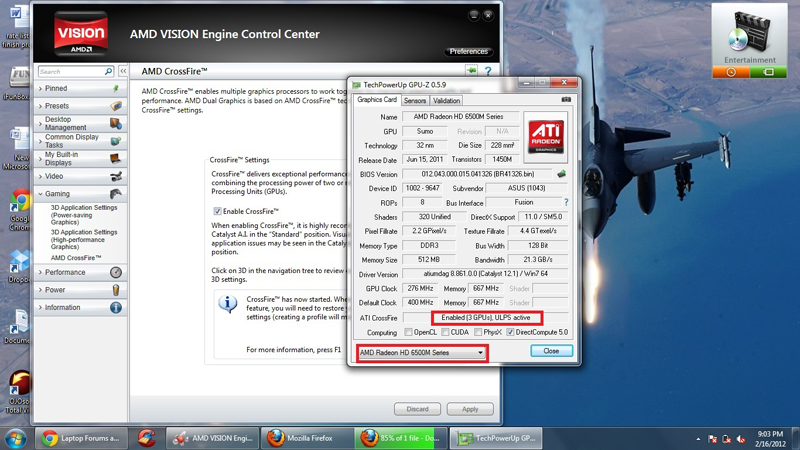The image size is (800, 450).
Task: Click the Firefox download progress taskbar button
Action: pos(401,438)
